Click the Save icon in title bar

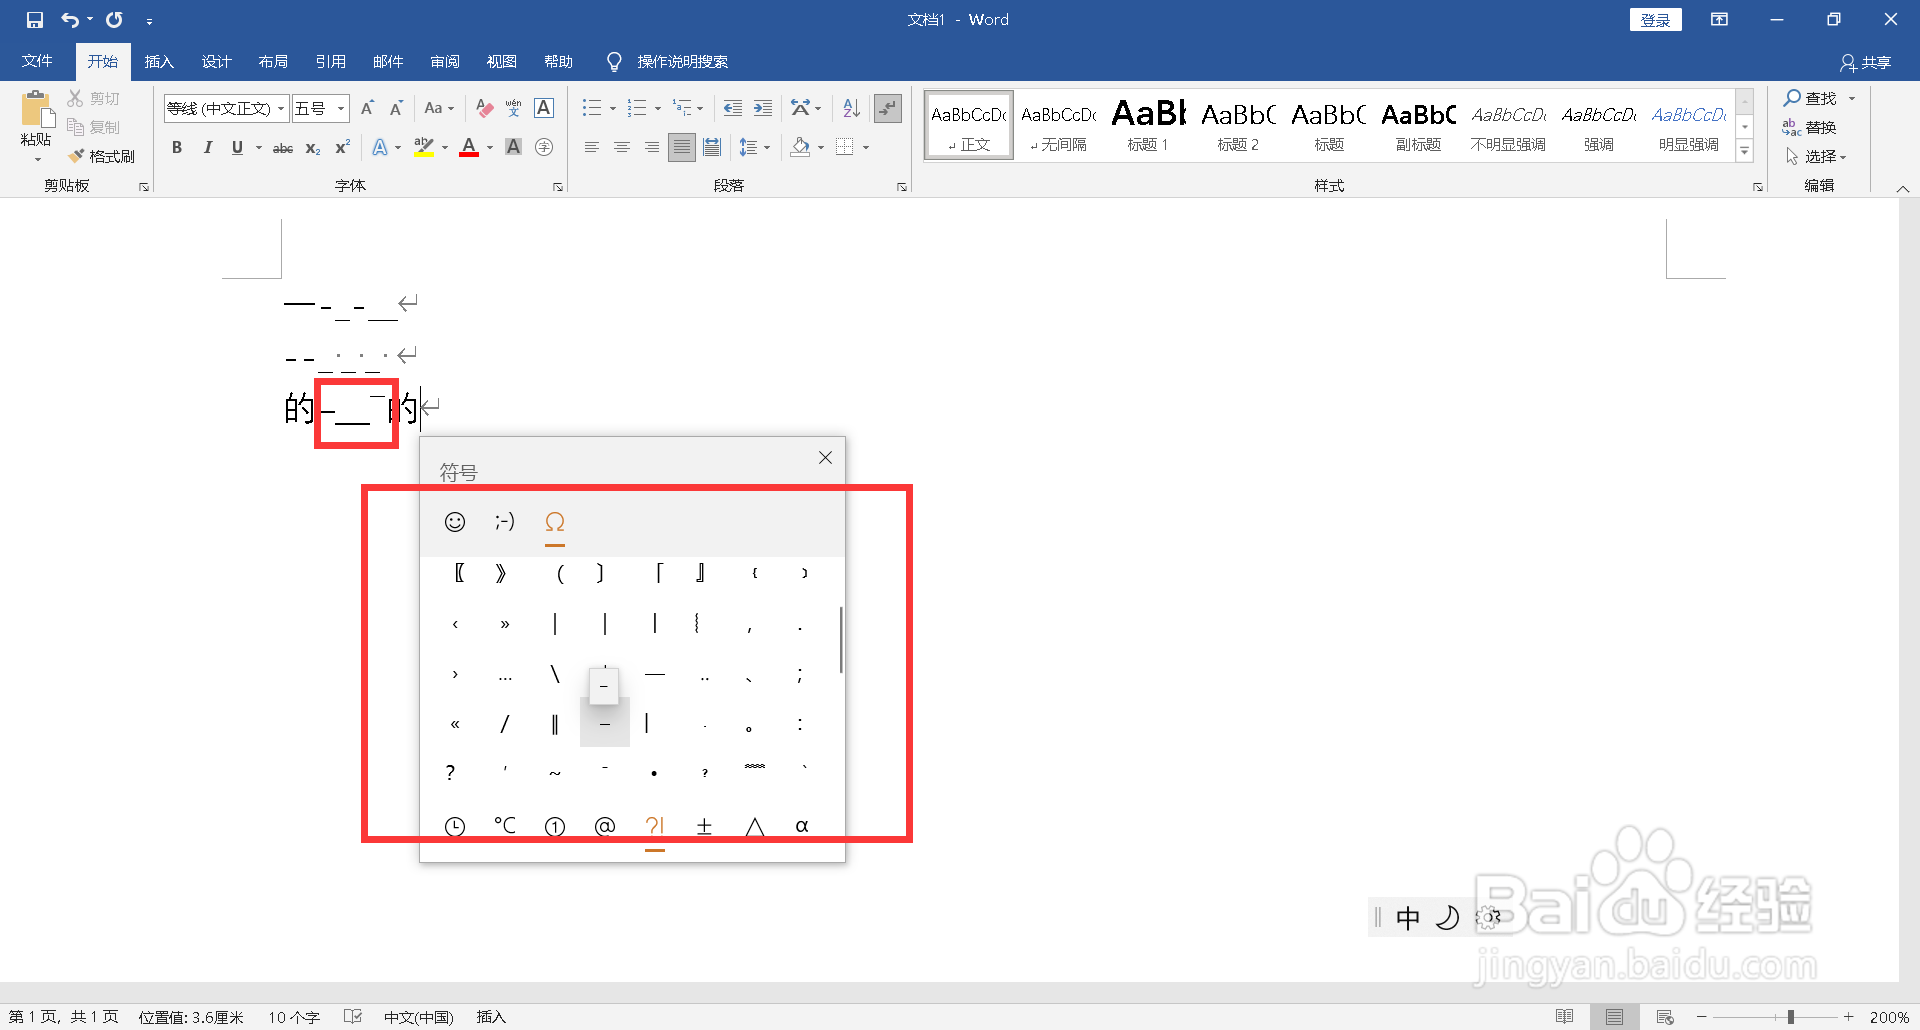click(35, 20)
